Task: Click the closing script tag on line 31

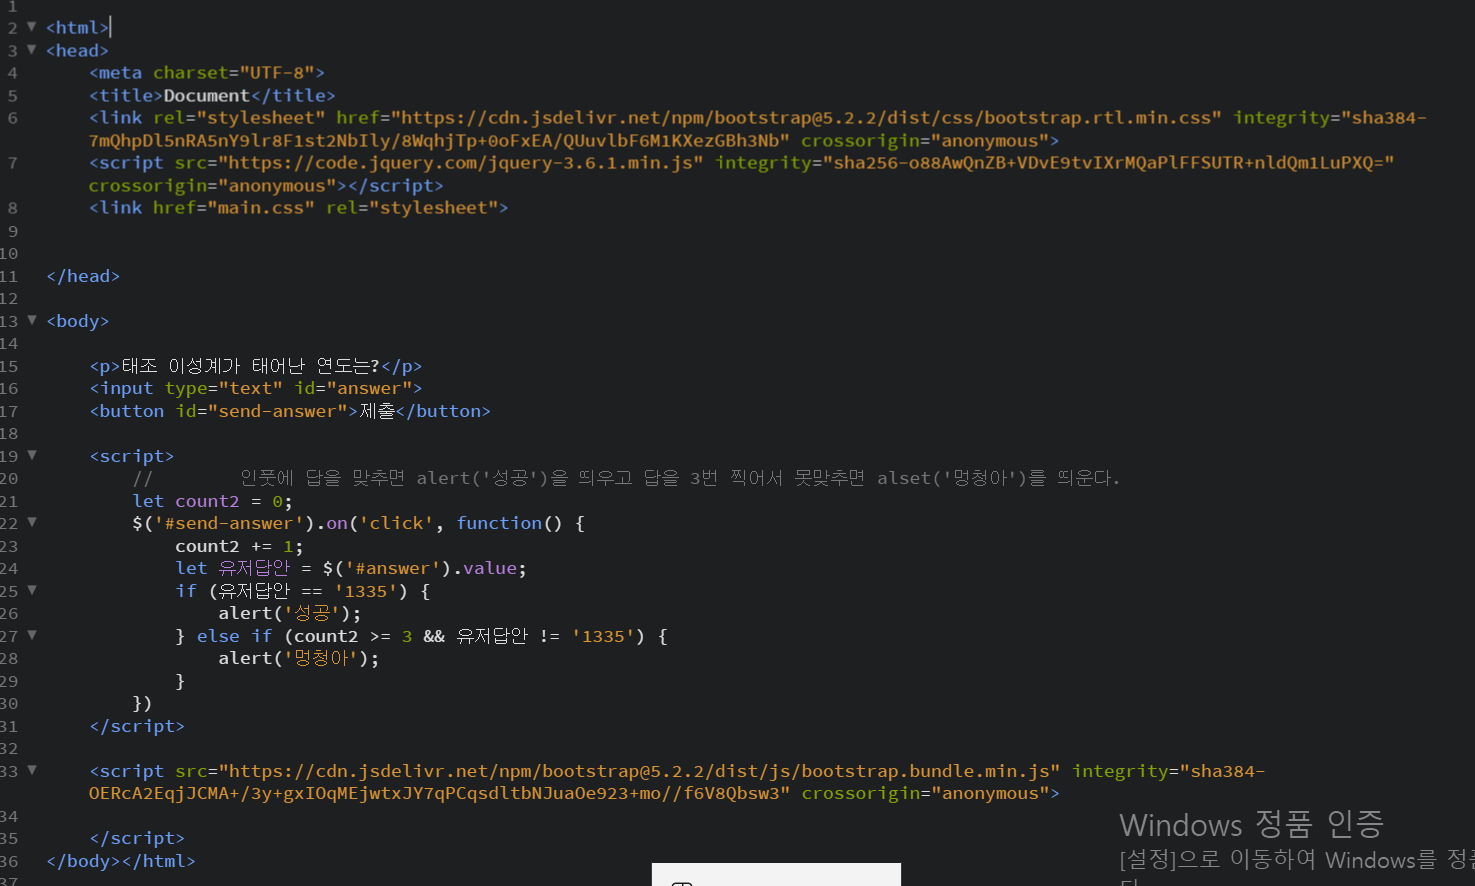Action: (137, 726)
